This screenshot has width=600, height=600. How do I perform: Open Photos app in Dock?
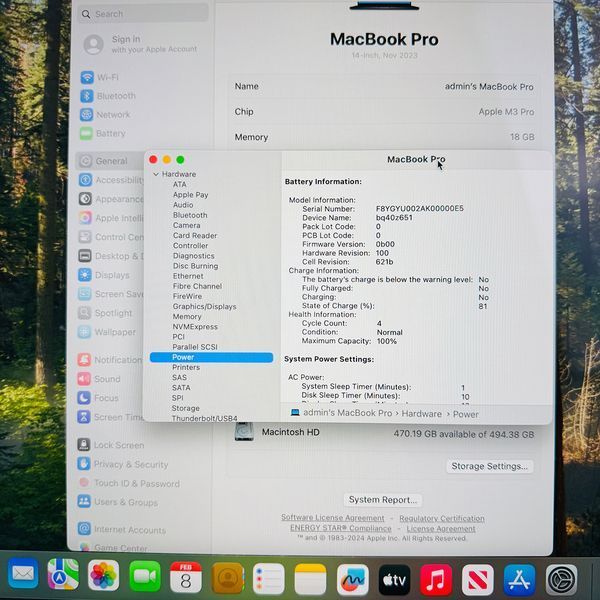(103, 575)
